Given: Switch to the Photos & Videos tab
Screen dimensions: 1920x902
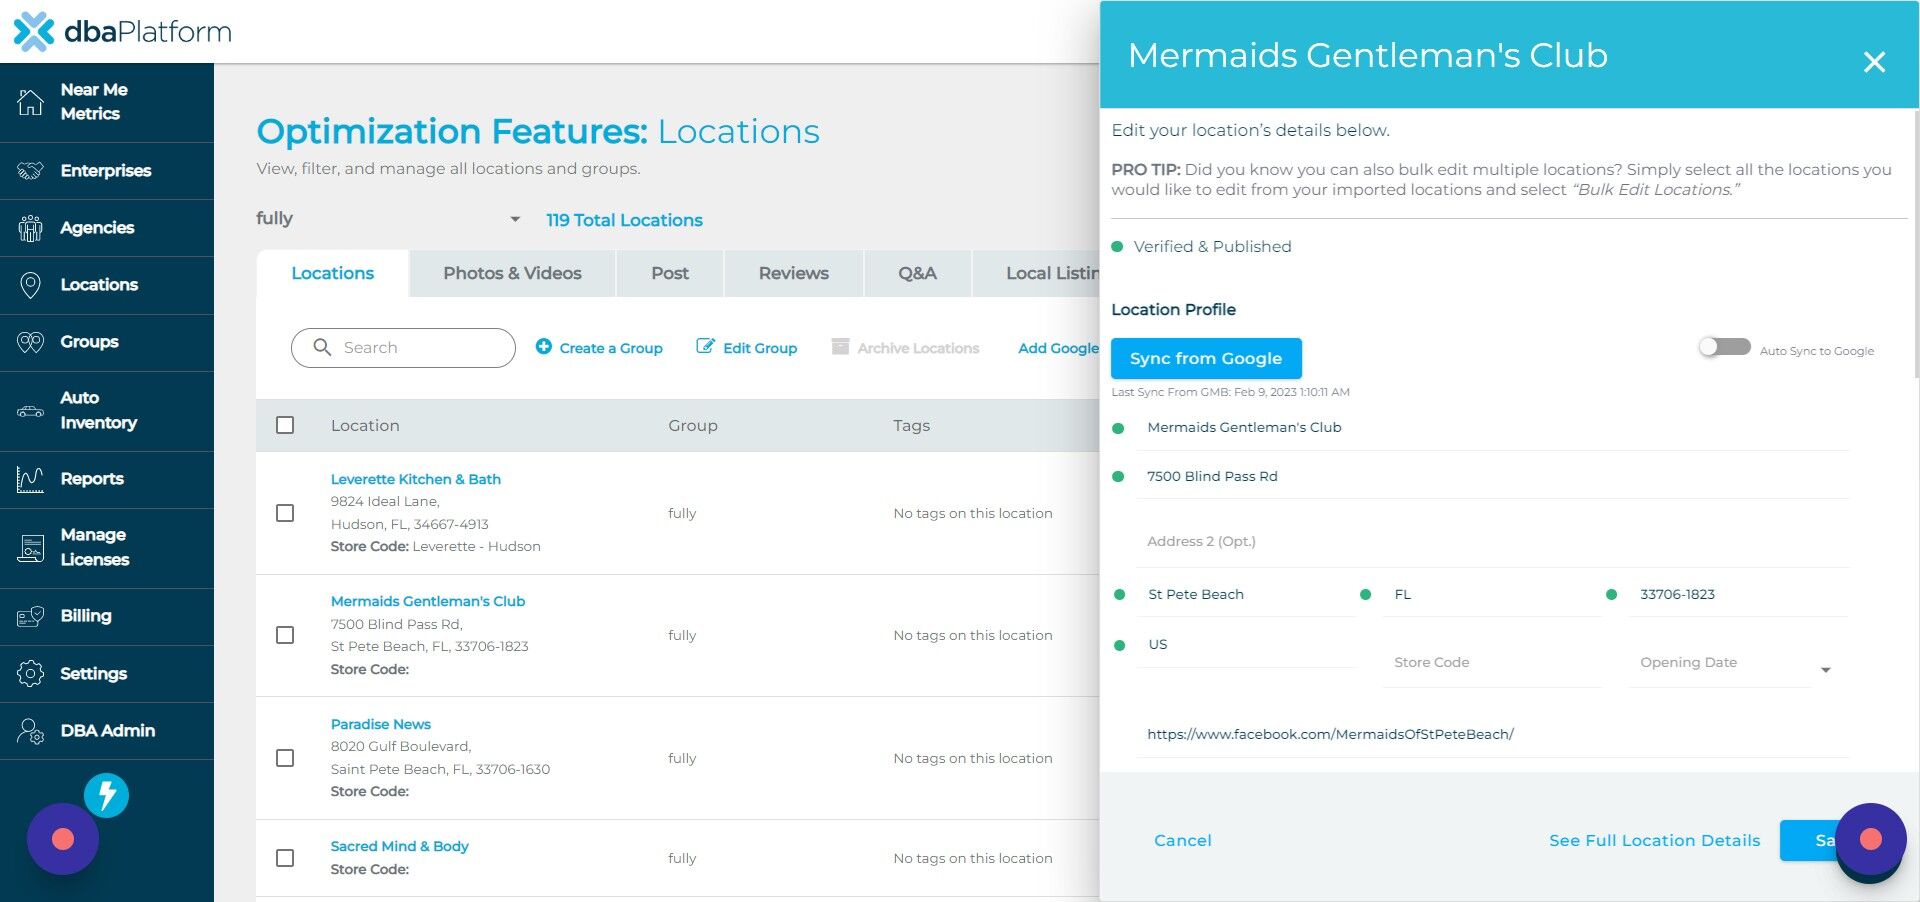Looking at the screenshot, I should coord(512,273).
